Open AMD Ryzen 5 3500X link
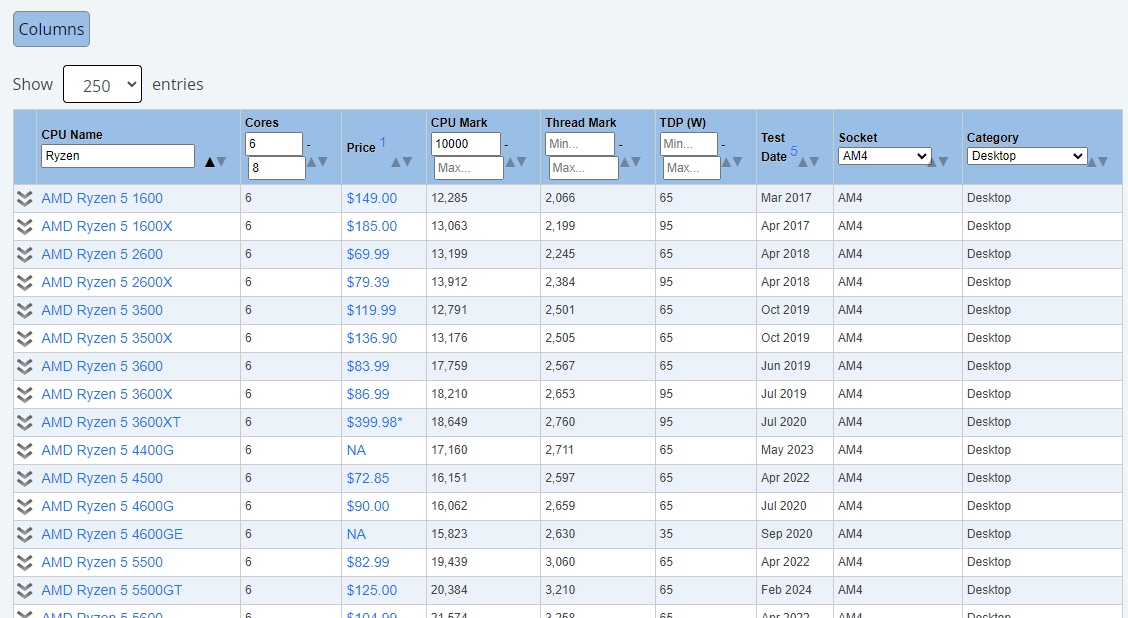The width and height of the screenshot is (1128, 618). (107, 339)
